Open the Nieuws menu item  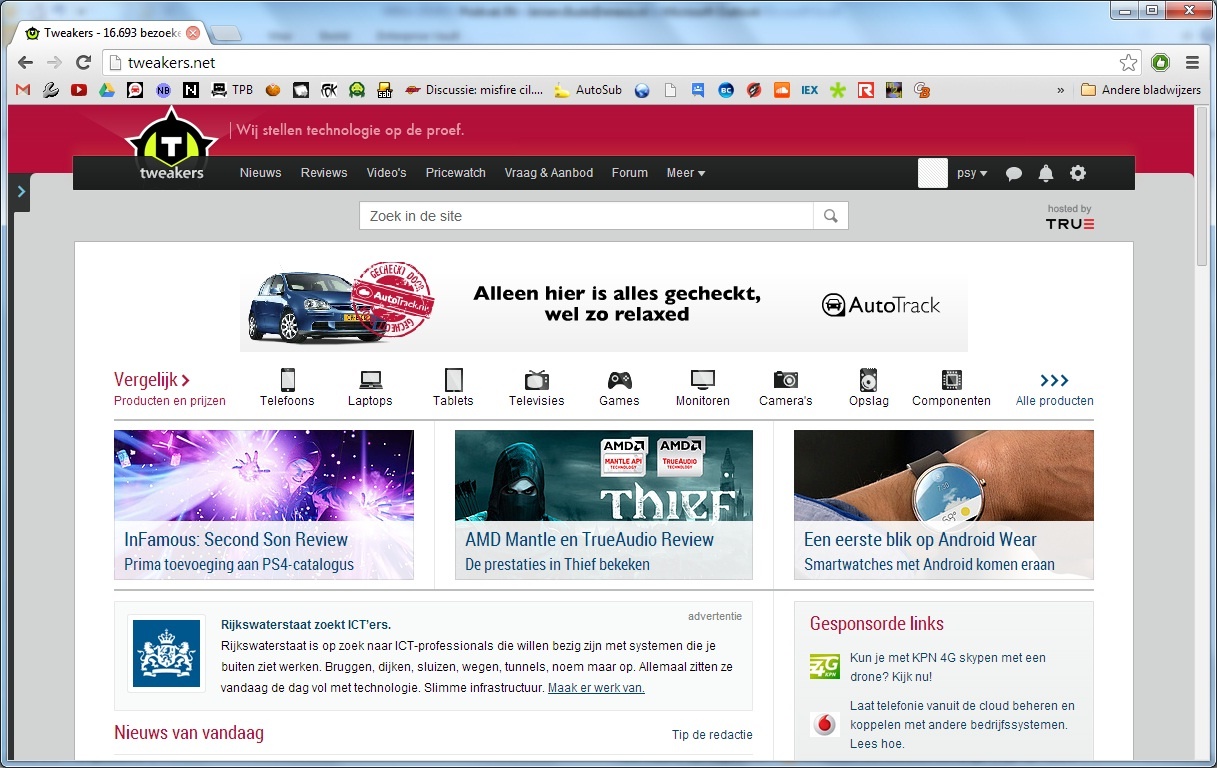pos(261,173)
